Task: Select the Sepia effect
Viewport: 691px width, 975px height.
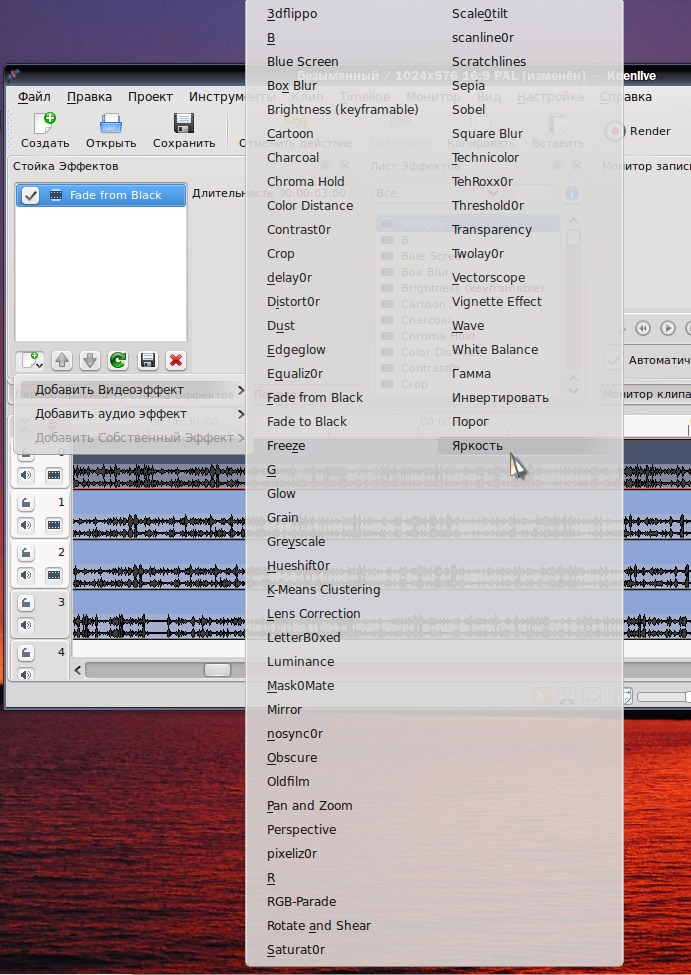Action: pos(468,86)
